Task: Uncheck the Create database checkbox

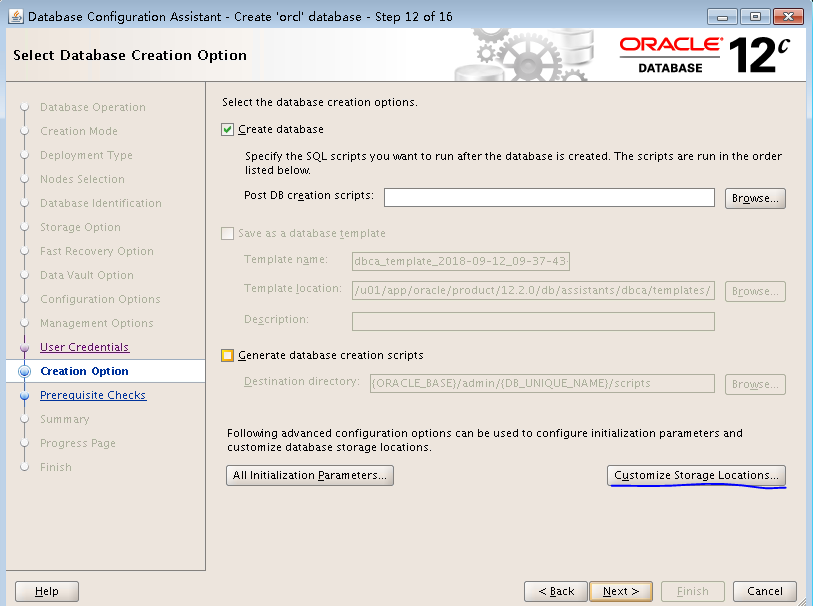Action: 227,130
